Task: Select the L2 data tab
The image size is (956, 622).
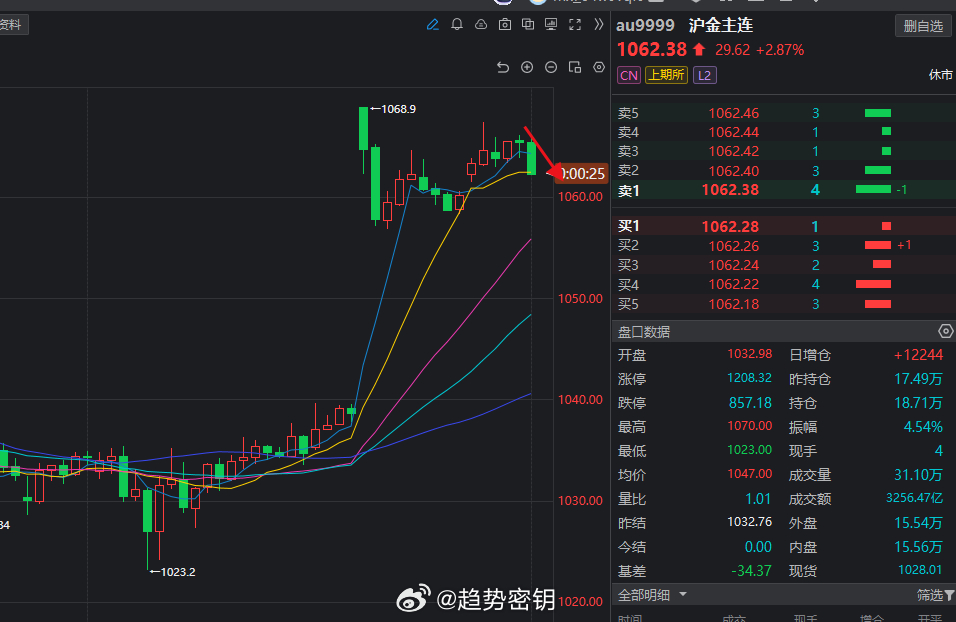Action: (704, 74)
